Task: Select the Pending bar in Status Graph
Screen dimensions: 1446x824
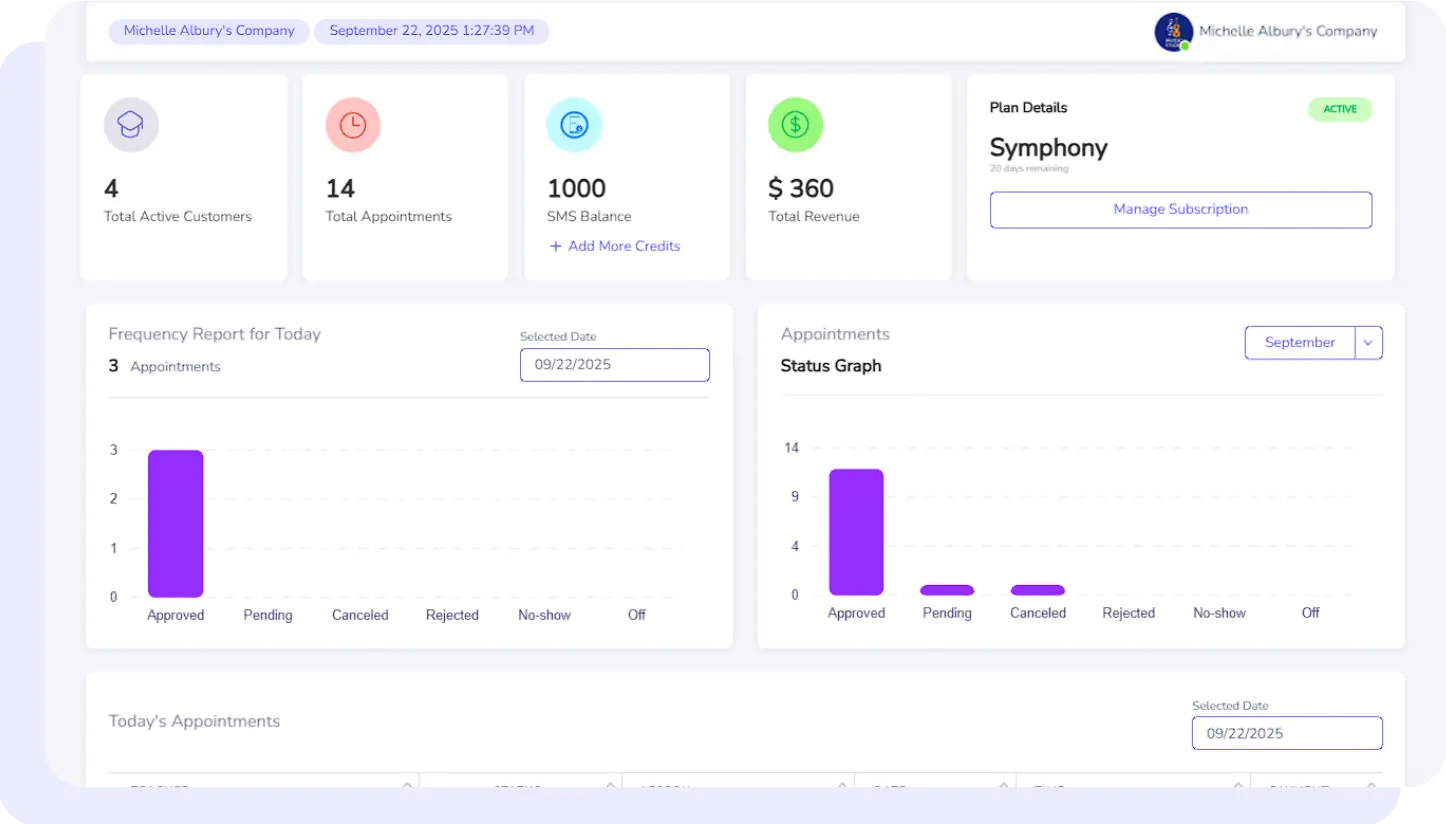Action: 947,590
